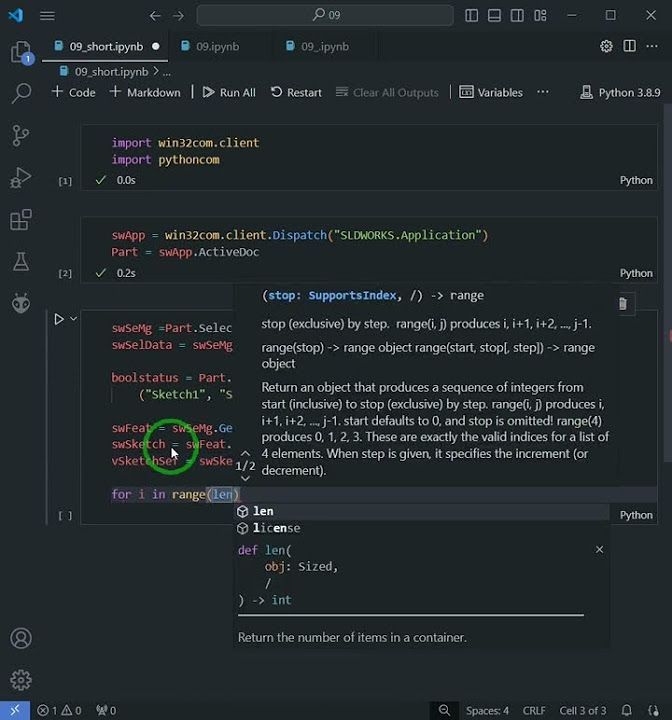The image size is (672, 720).
Task: Add a new Code cell
Action: (73, 92)
